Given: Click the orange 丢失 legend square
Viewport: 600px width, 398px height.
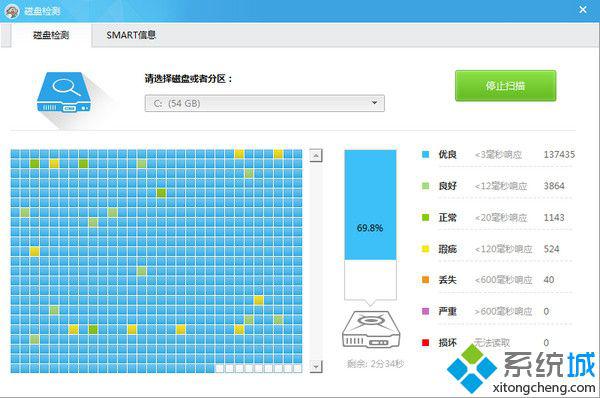Looking at the screenshot, I should click(x=425, y=280).
